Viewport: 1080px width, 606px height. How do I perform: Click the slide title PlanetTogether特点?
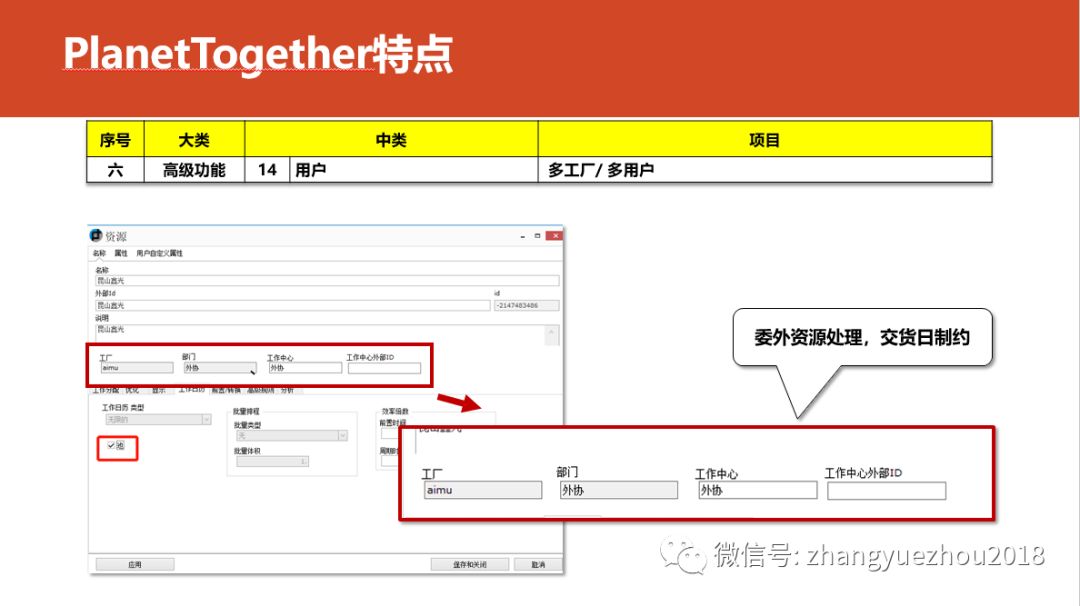(x=258, y=54)
